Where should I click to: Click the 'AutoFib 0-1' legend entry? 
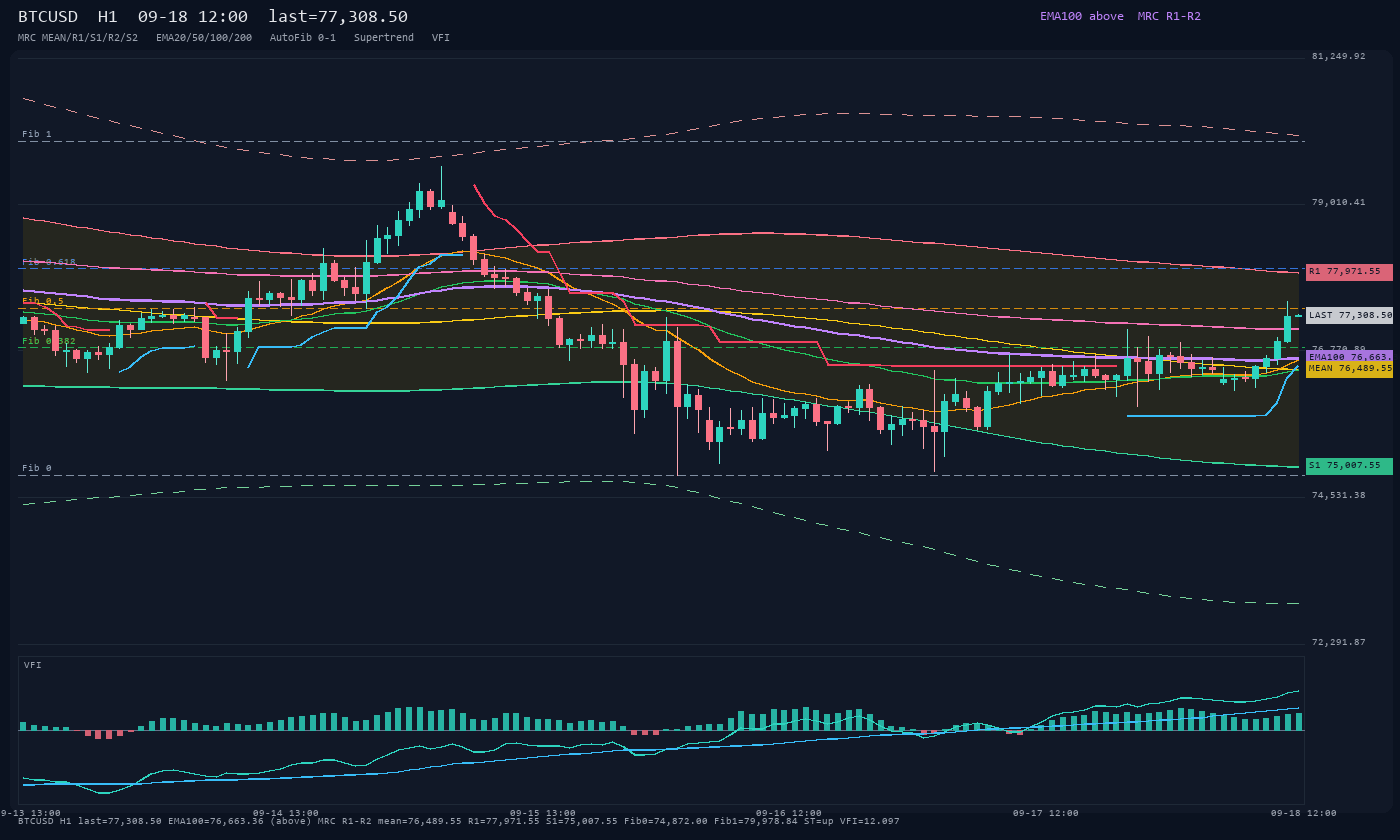click(x=303, y=38)
